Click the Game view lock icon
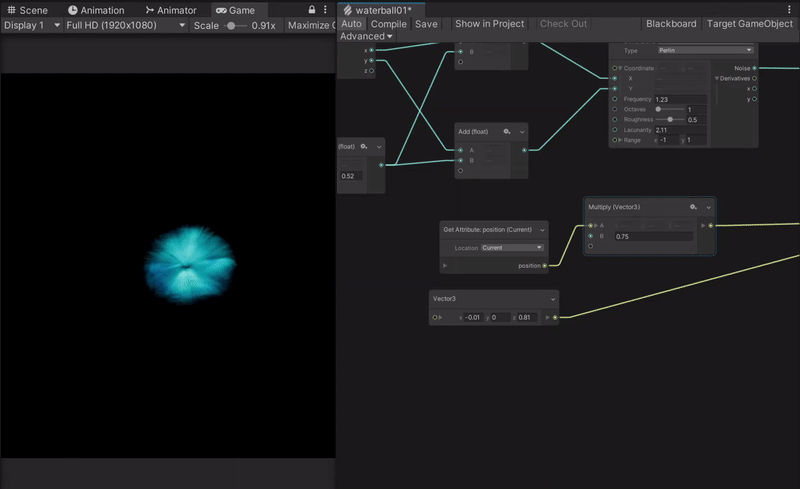The width and height of the screenshot is (800, 489). (x=312, y=10)
